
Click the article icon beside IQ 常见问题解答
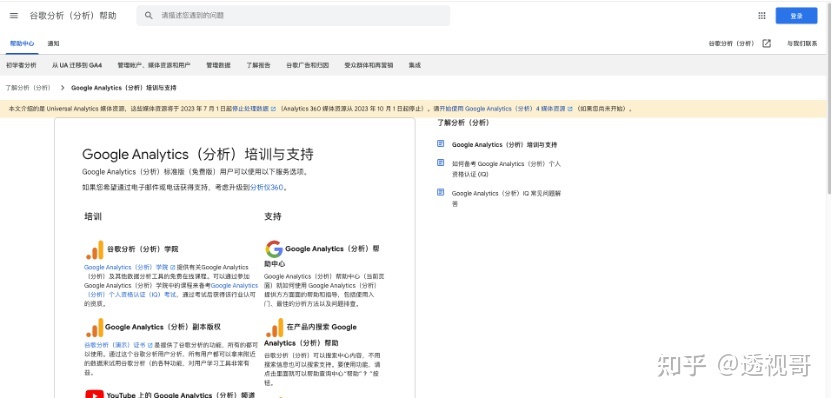pos(440,193)
